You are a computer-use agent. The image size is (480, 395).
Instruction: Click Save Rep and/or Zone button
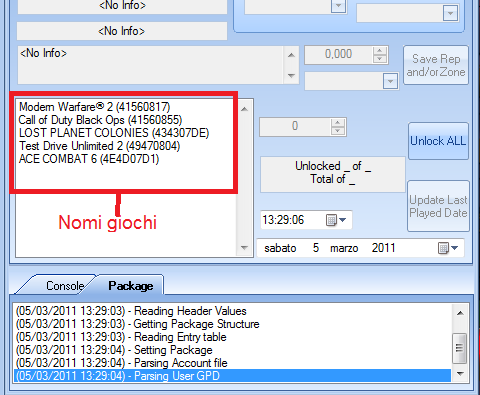[436, 65]
